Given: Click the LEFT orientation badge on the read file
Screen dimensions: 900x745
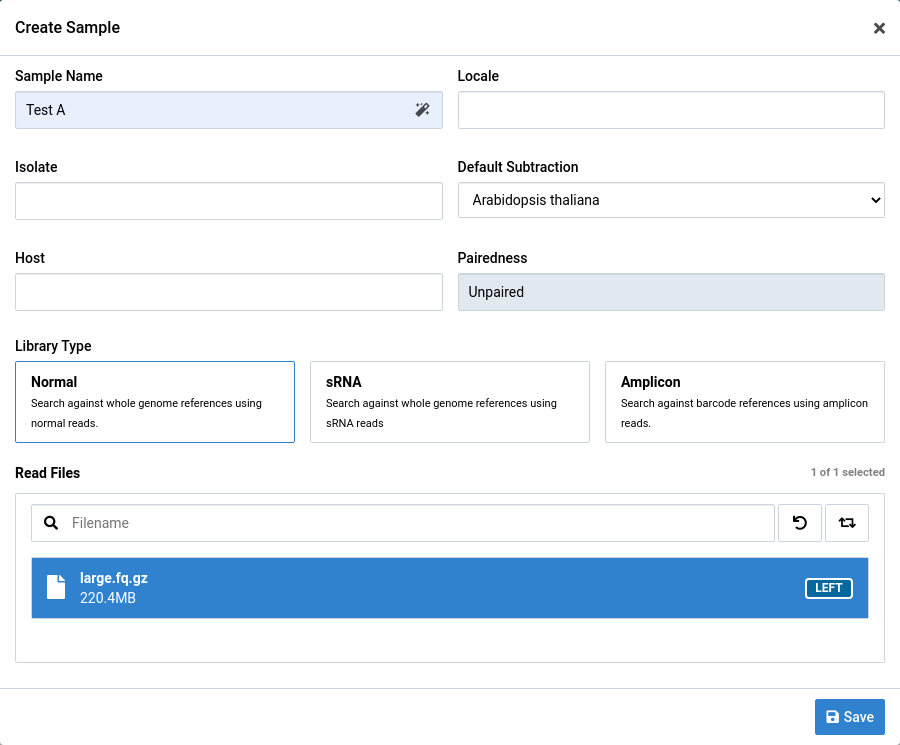Looking at the screenshot, I should [x=828, y=588].
